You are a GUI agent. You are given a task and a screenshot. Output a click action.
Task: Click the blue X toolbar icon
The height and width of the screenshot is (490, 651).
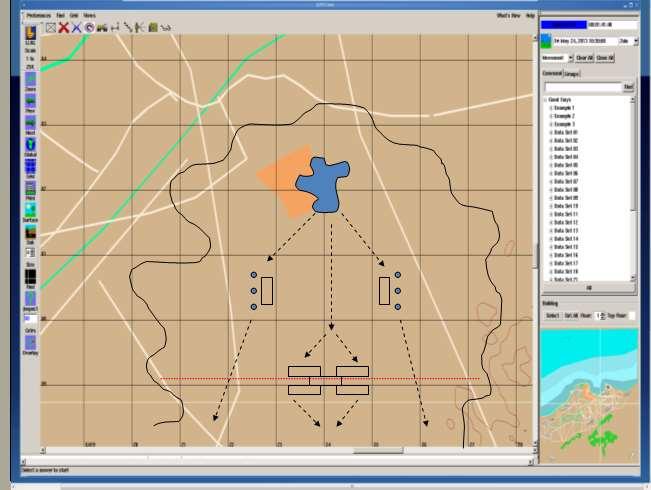pos(76,28)
